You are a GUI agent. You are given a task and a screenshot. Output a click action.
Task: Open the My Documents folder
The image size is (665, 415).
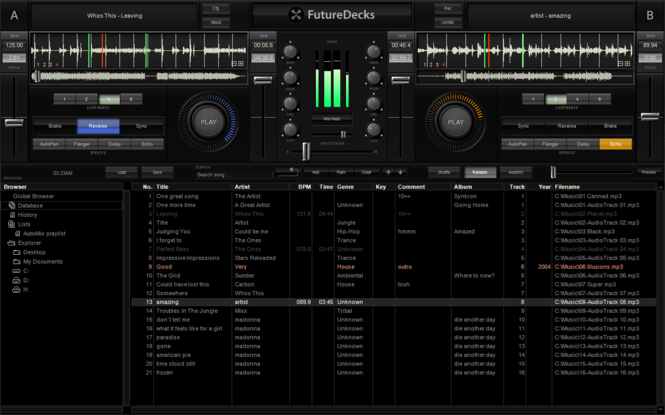pos(38,262)
